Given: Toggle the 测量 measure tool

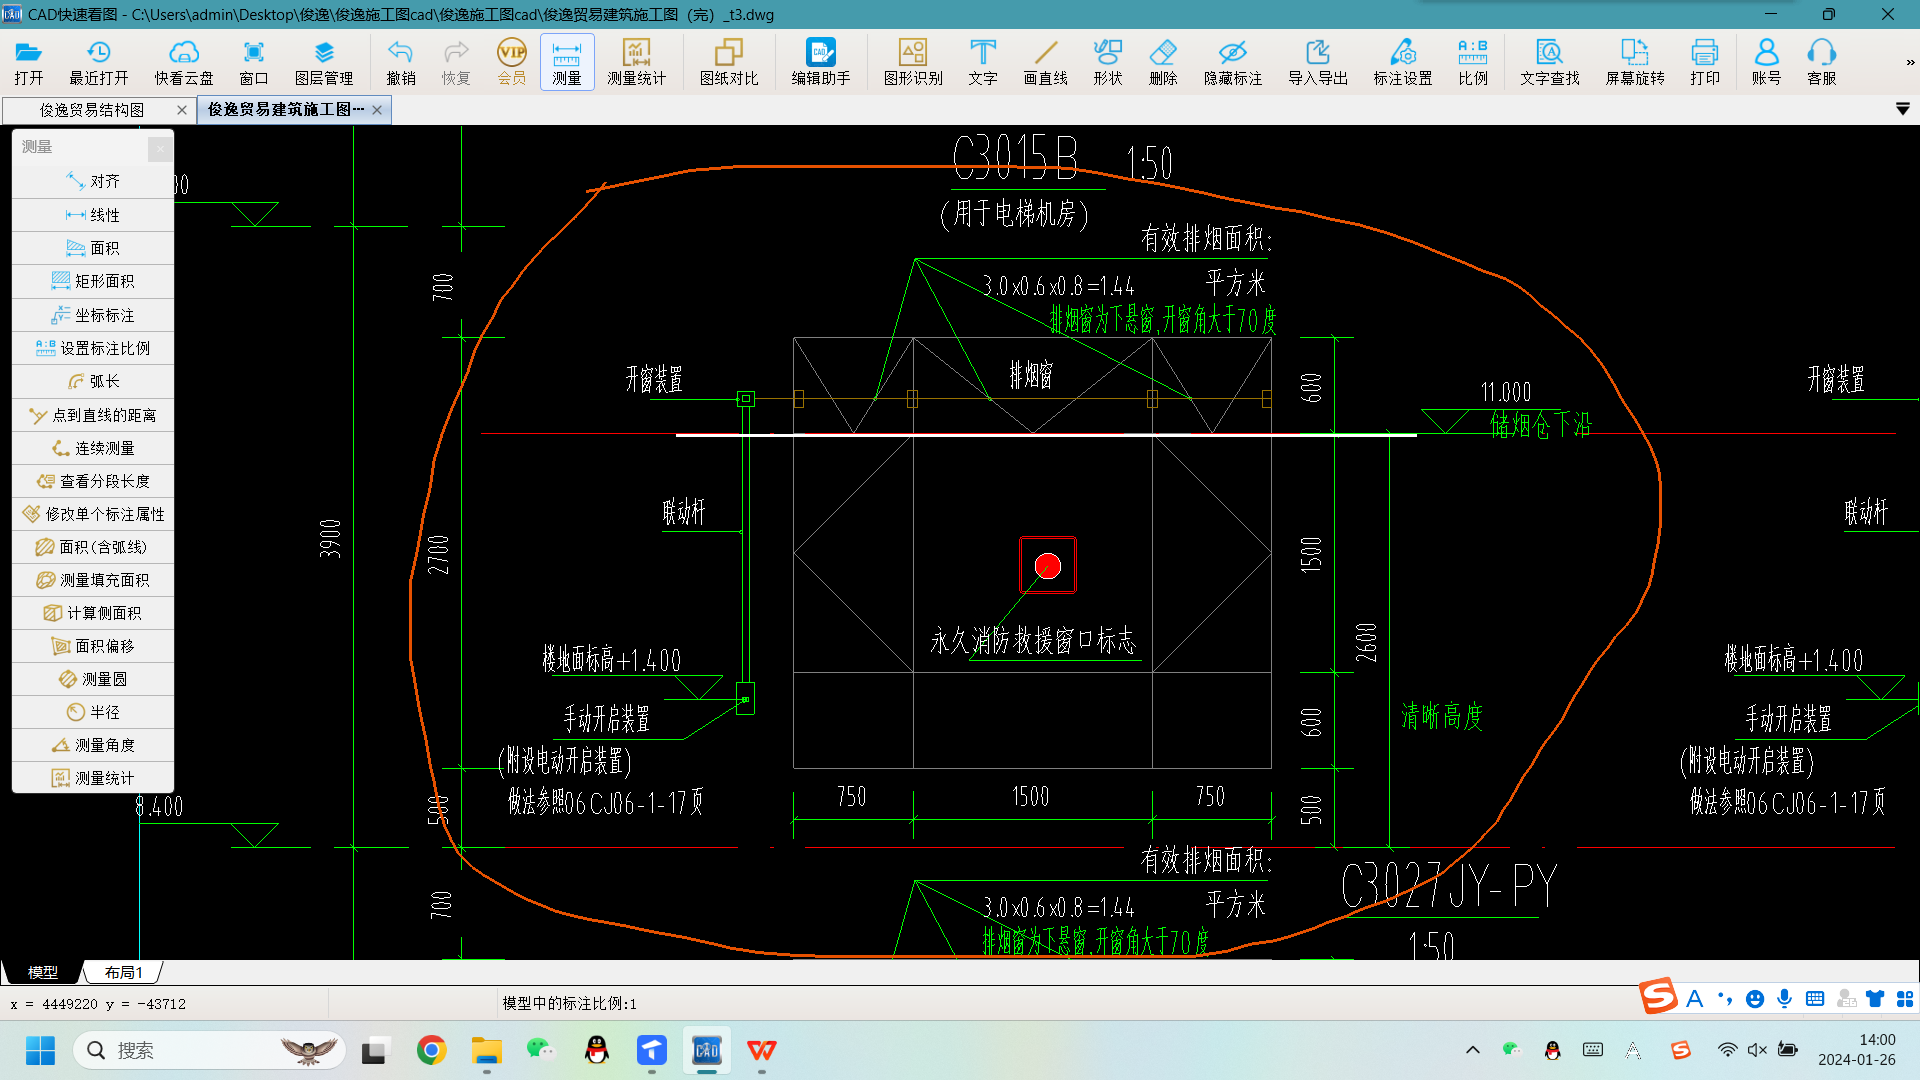Looking at the screenshot, I should (x=567, y=62).
